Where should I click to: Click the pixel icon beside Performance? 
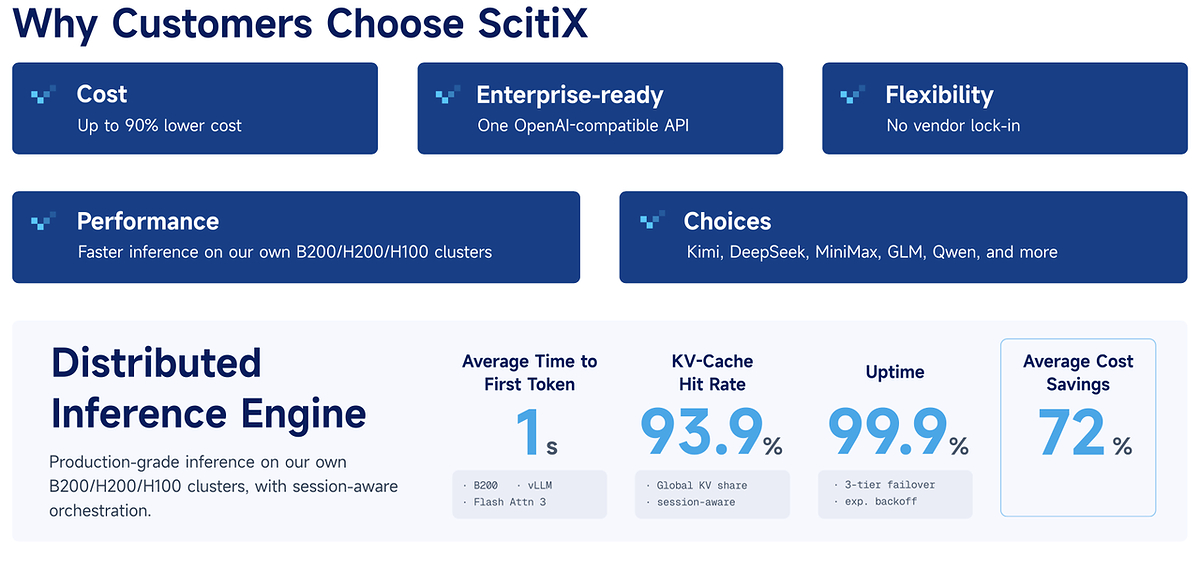click(x=44, y=222)
